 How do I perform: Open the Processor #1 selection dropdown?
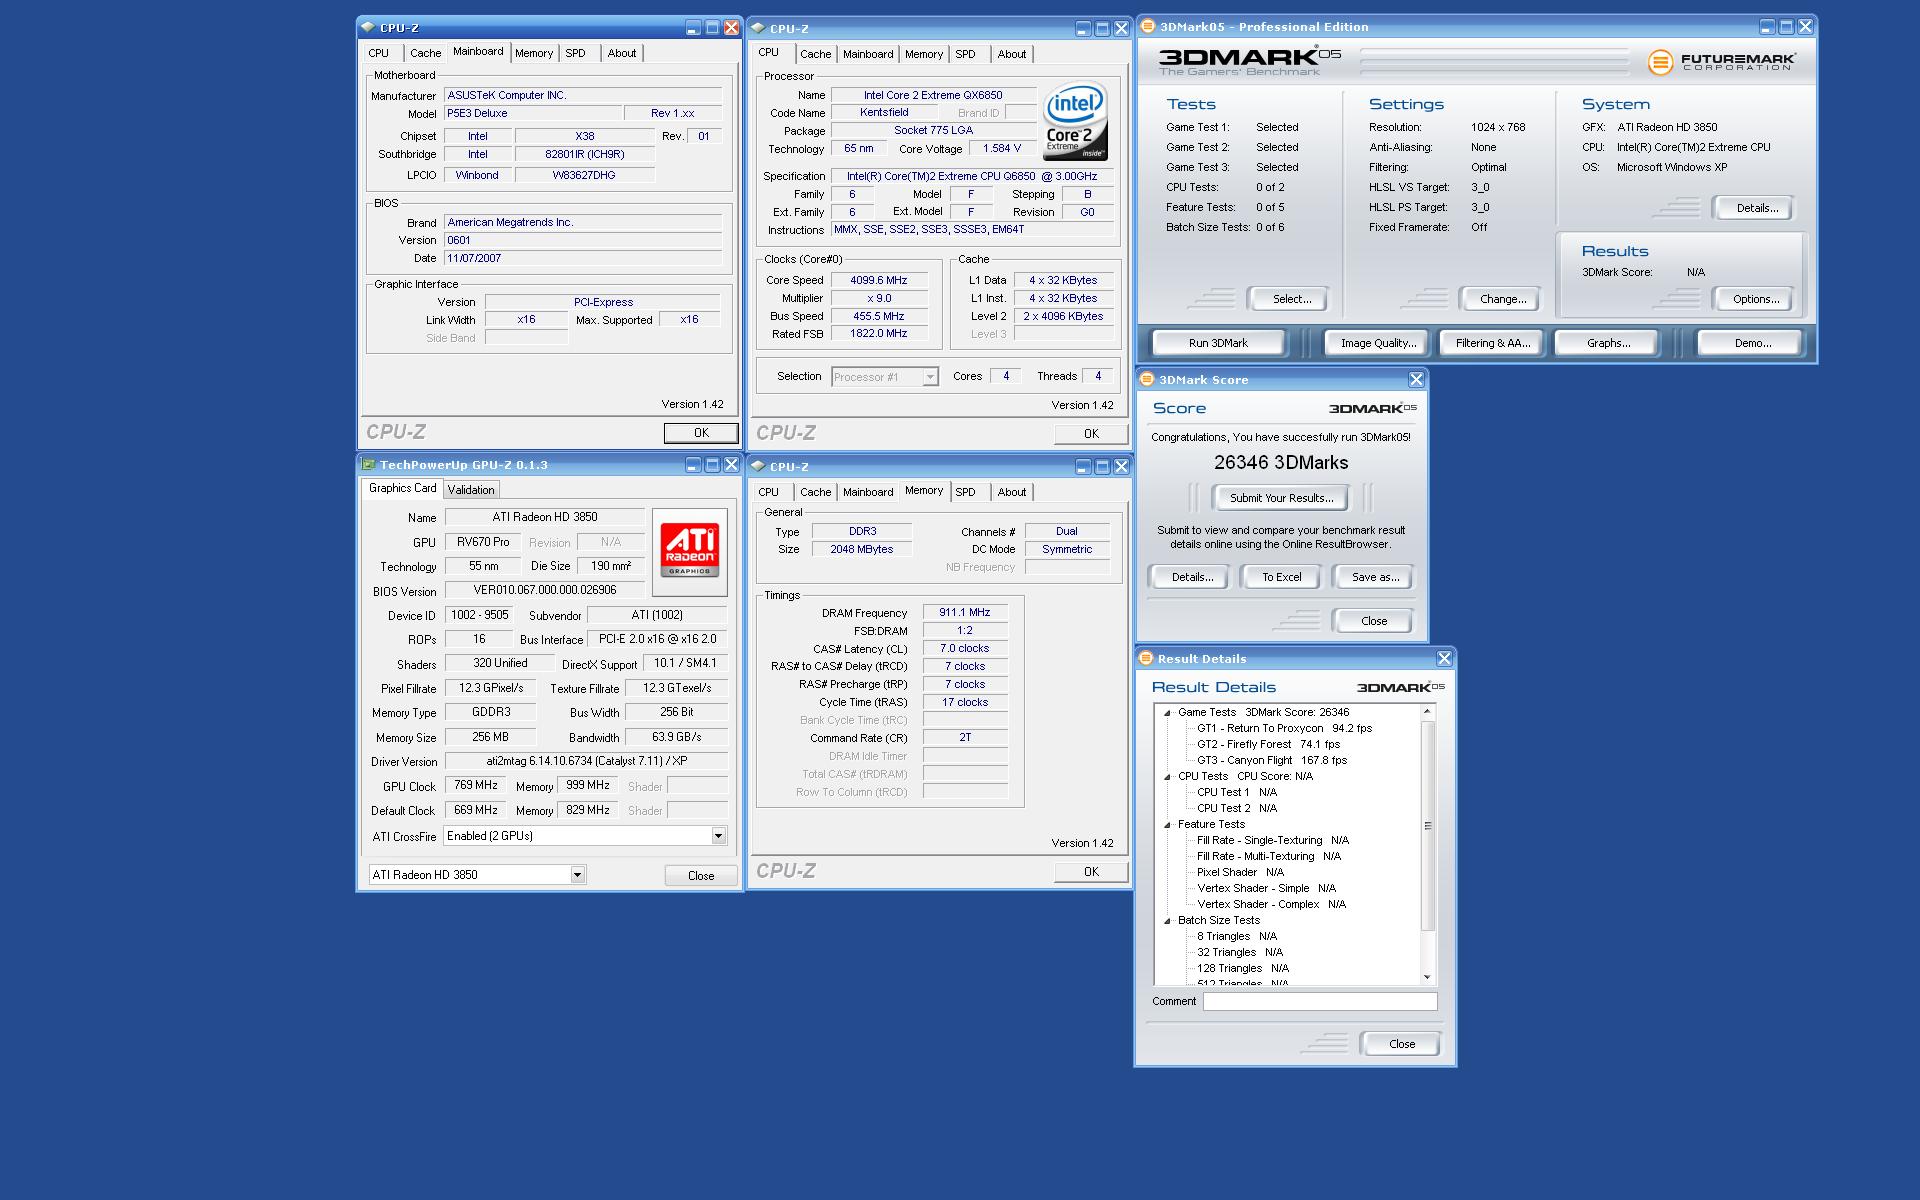pos(930,377)
